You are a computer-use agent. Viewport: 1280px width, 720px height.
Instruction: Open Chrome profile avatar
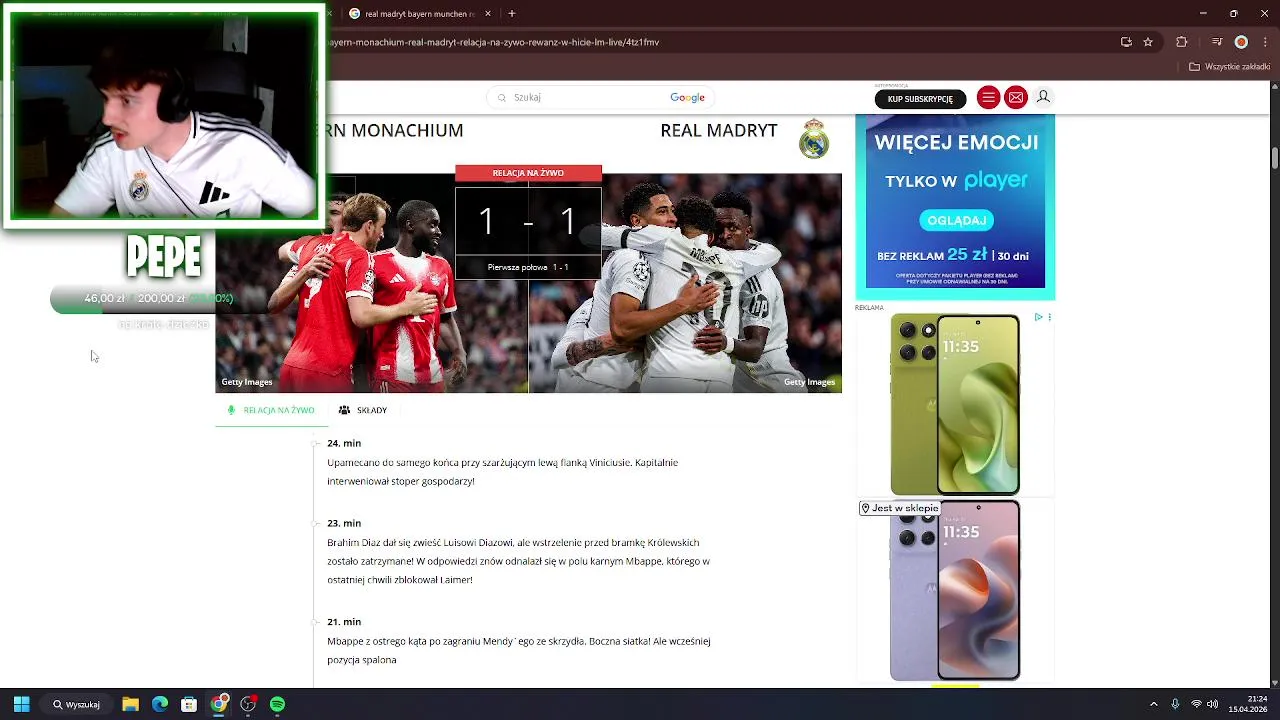point(1241,42)
